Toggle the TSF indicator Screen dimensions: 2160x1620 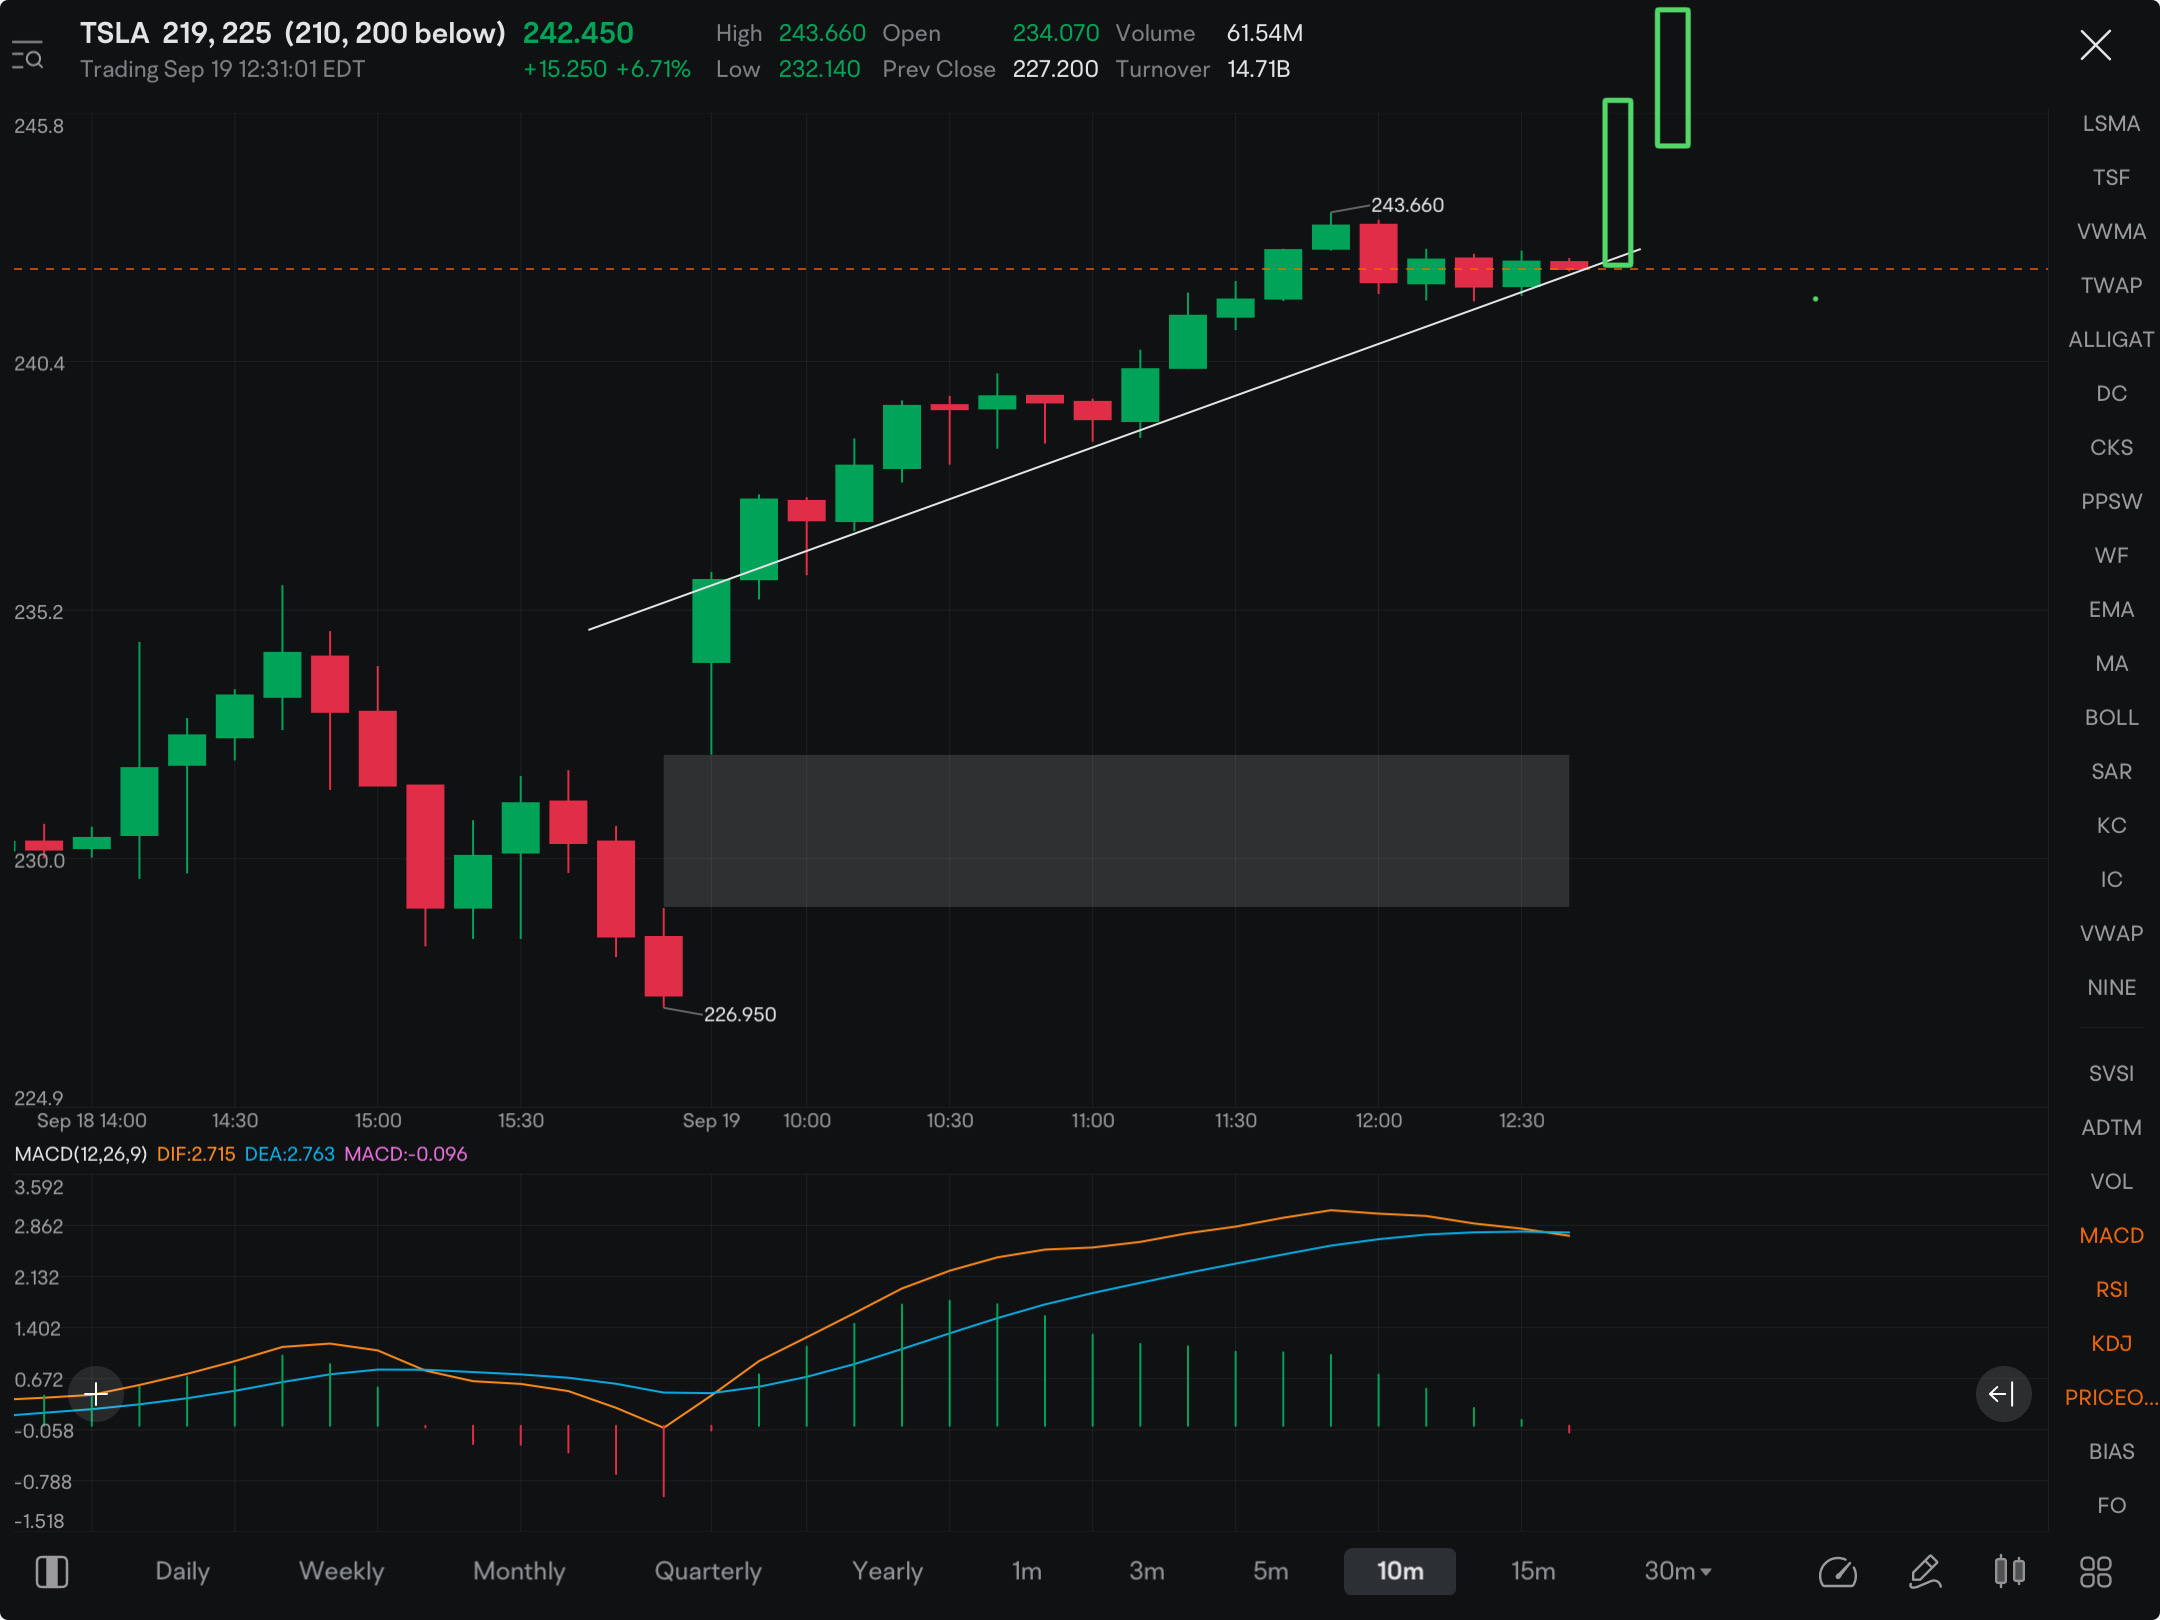[x=2111, y=178]
